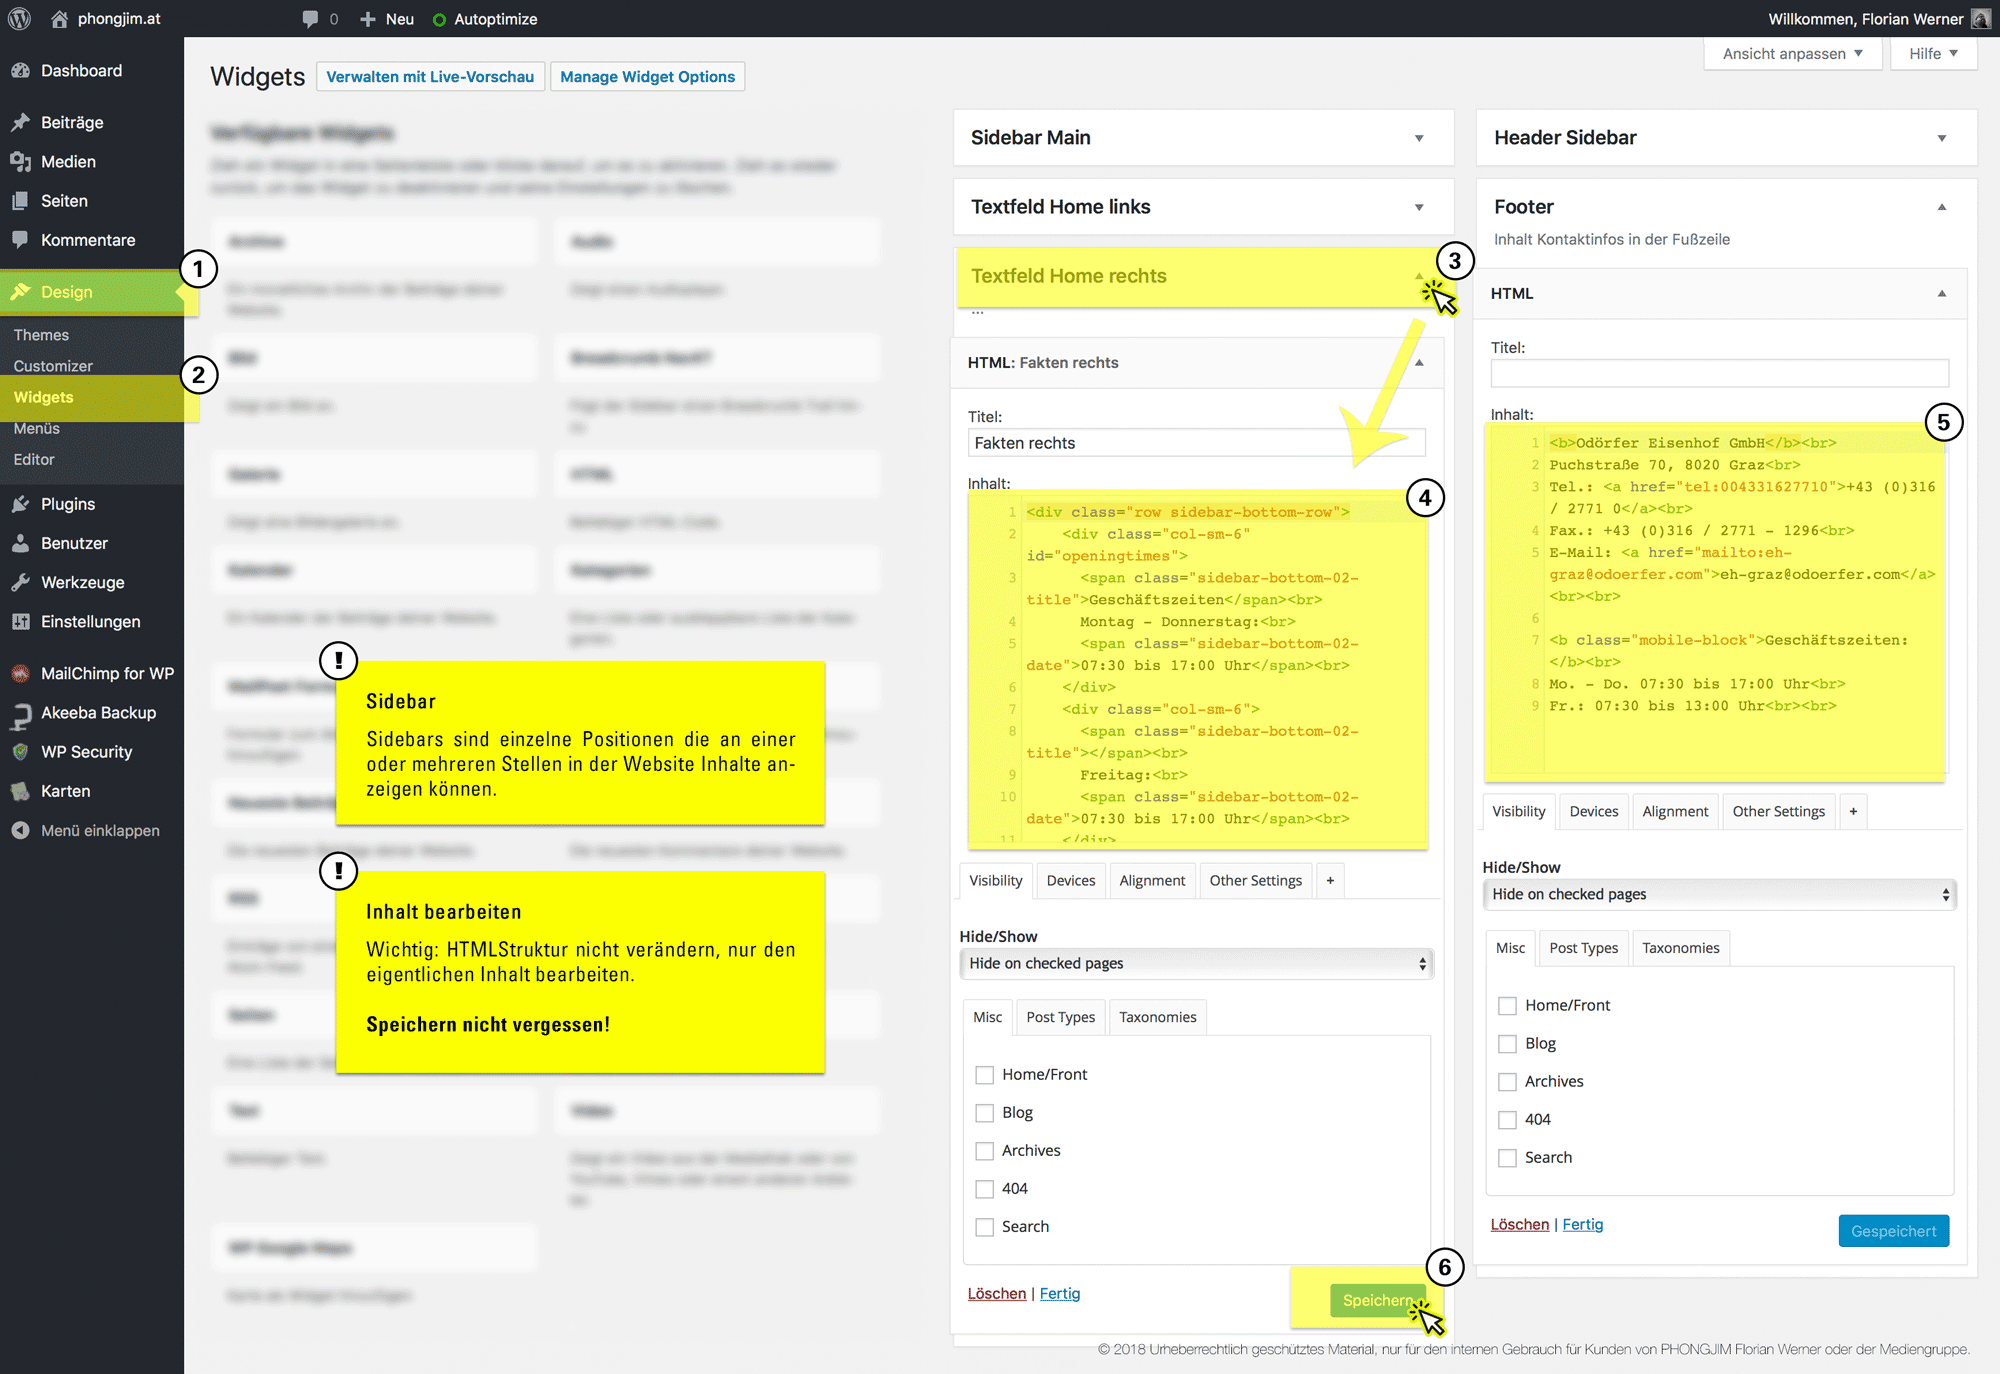This screenshot has height=1374, width=2000.
Task: Check Home/Front in Footer HTML widget
Action: click(1508, 1006)
